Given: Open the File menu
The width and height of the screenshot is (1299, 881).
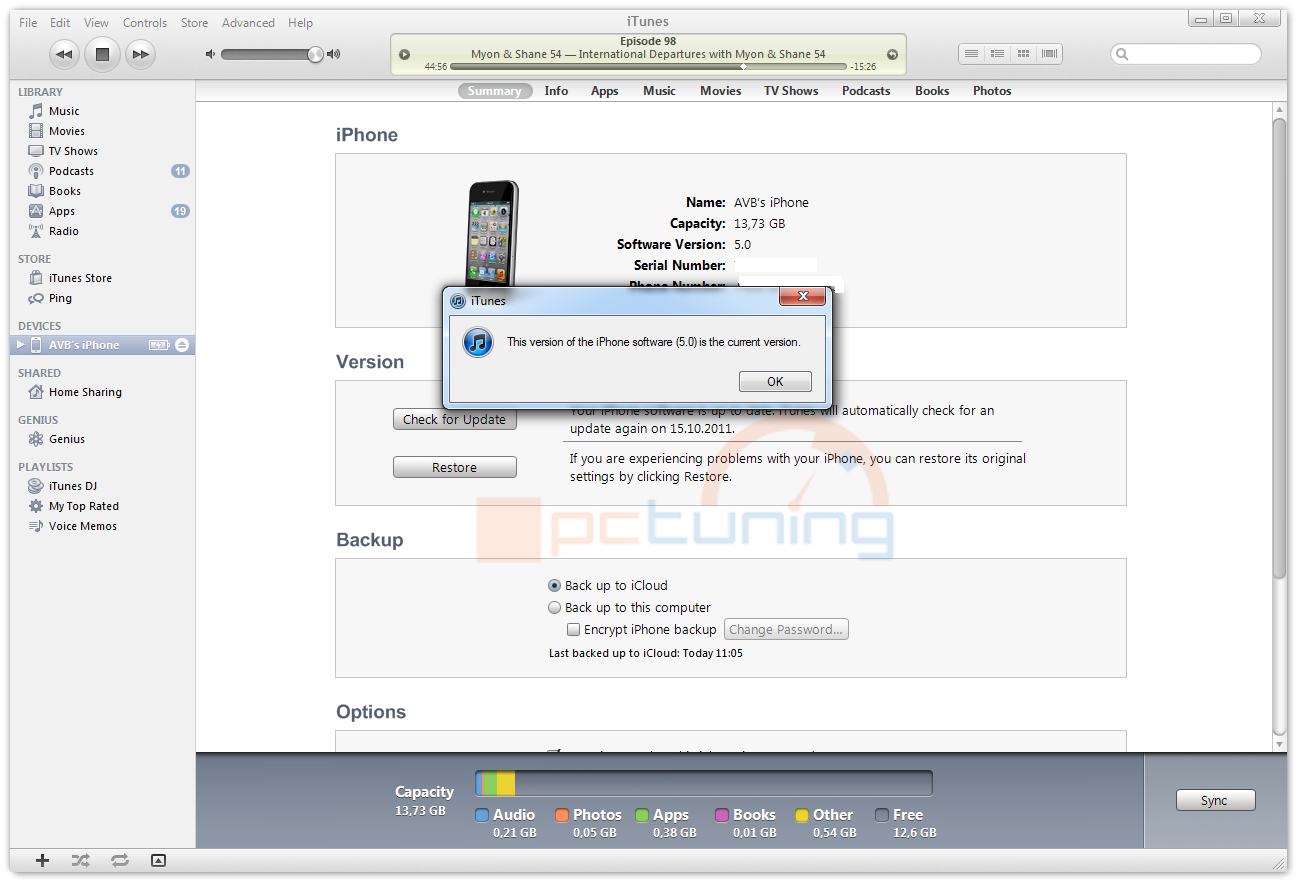Looking at the screenshot, I should pos(28,22).
